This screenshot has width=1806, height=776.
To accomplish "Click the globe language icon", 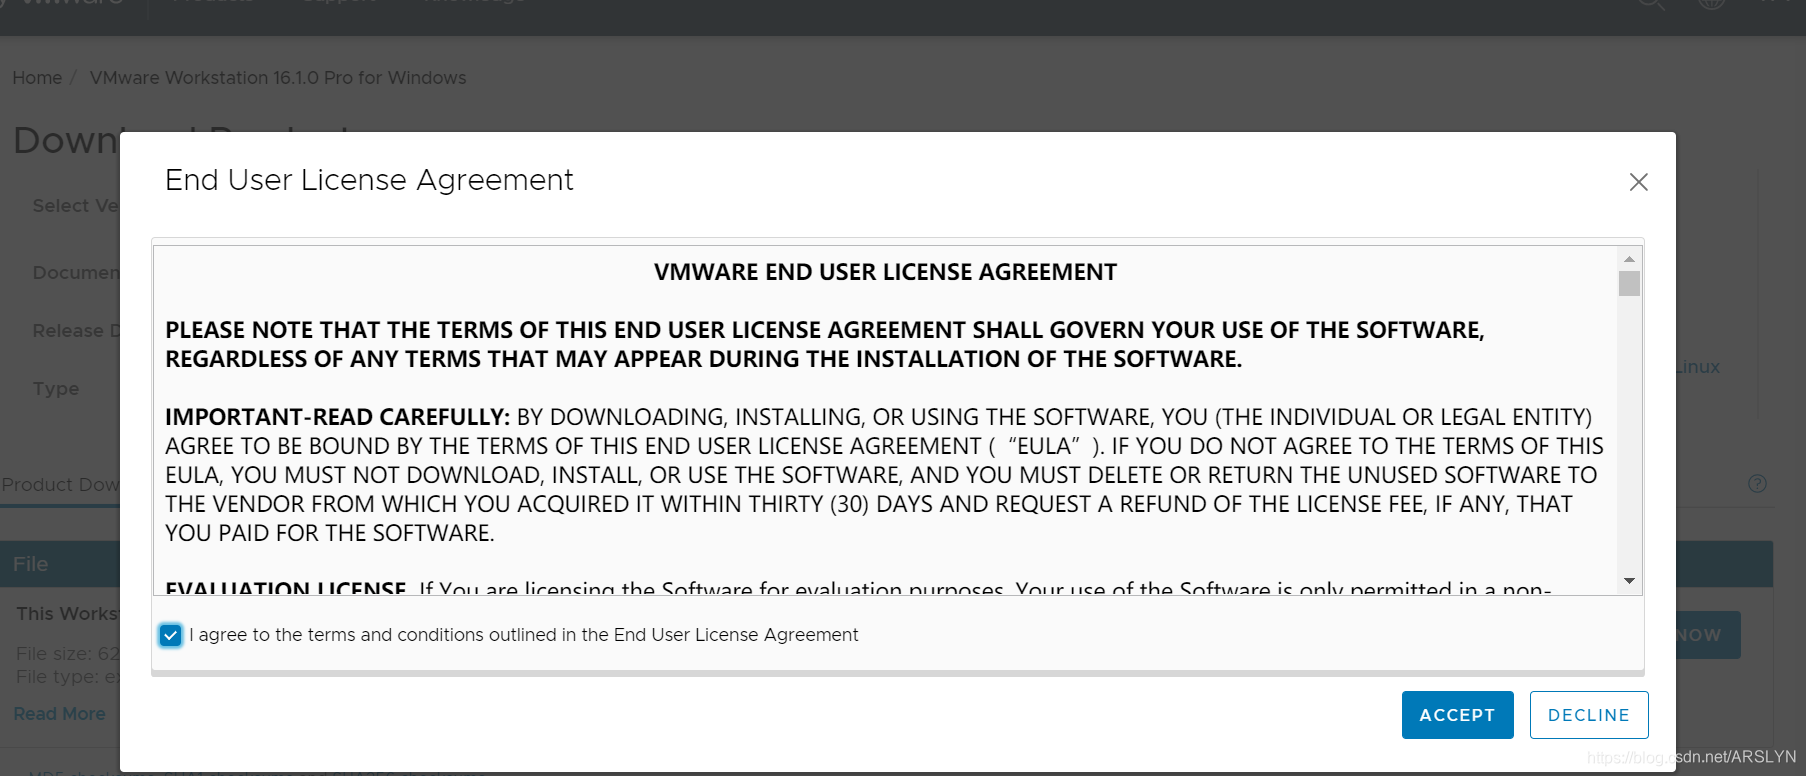I will click(1711, 3).
